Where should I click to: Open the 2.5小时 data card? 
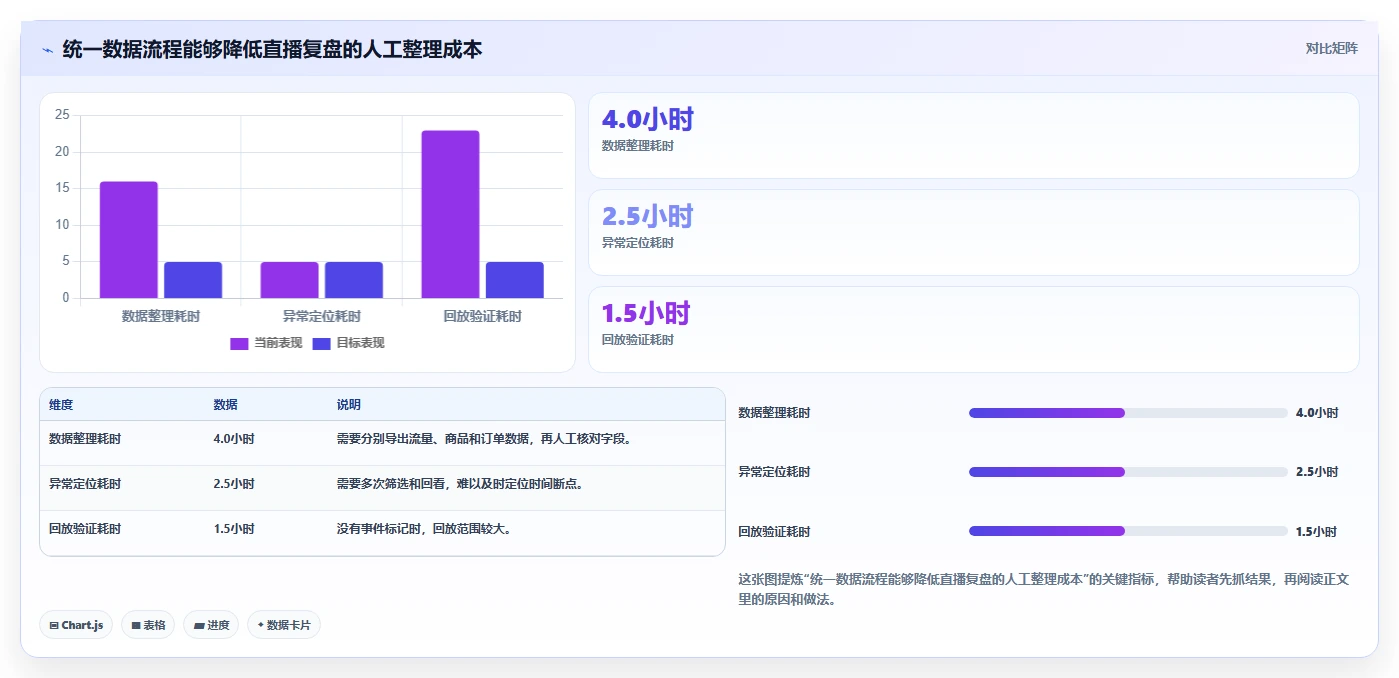974,232
